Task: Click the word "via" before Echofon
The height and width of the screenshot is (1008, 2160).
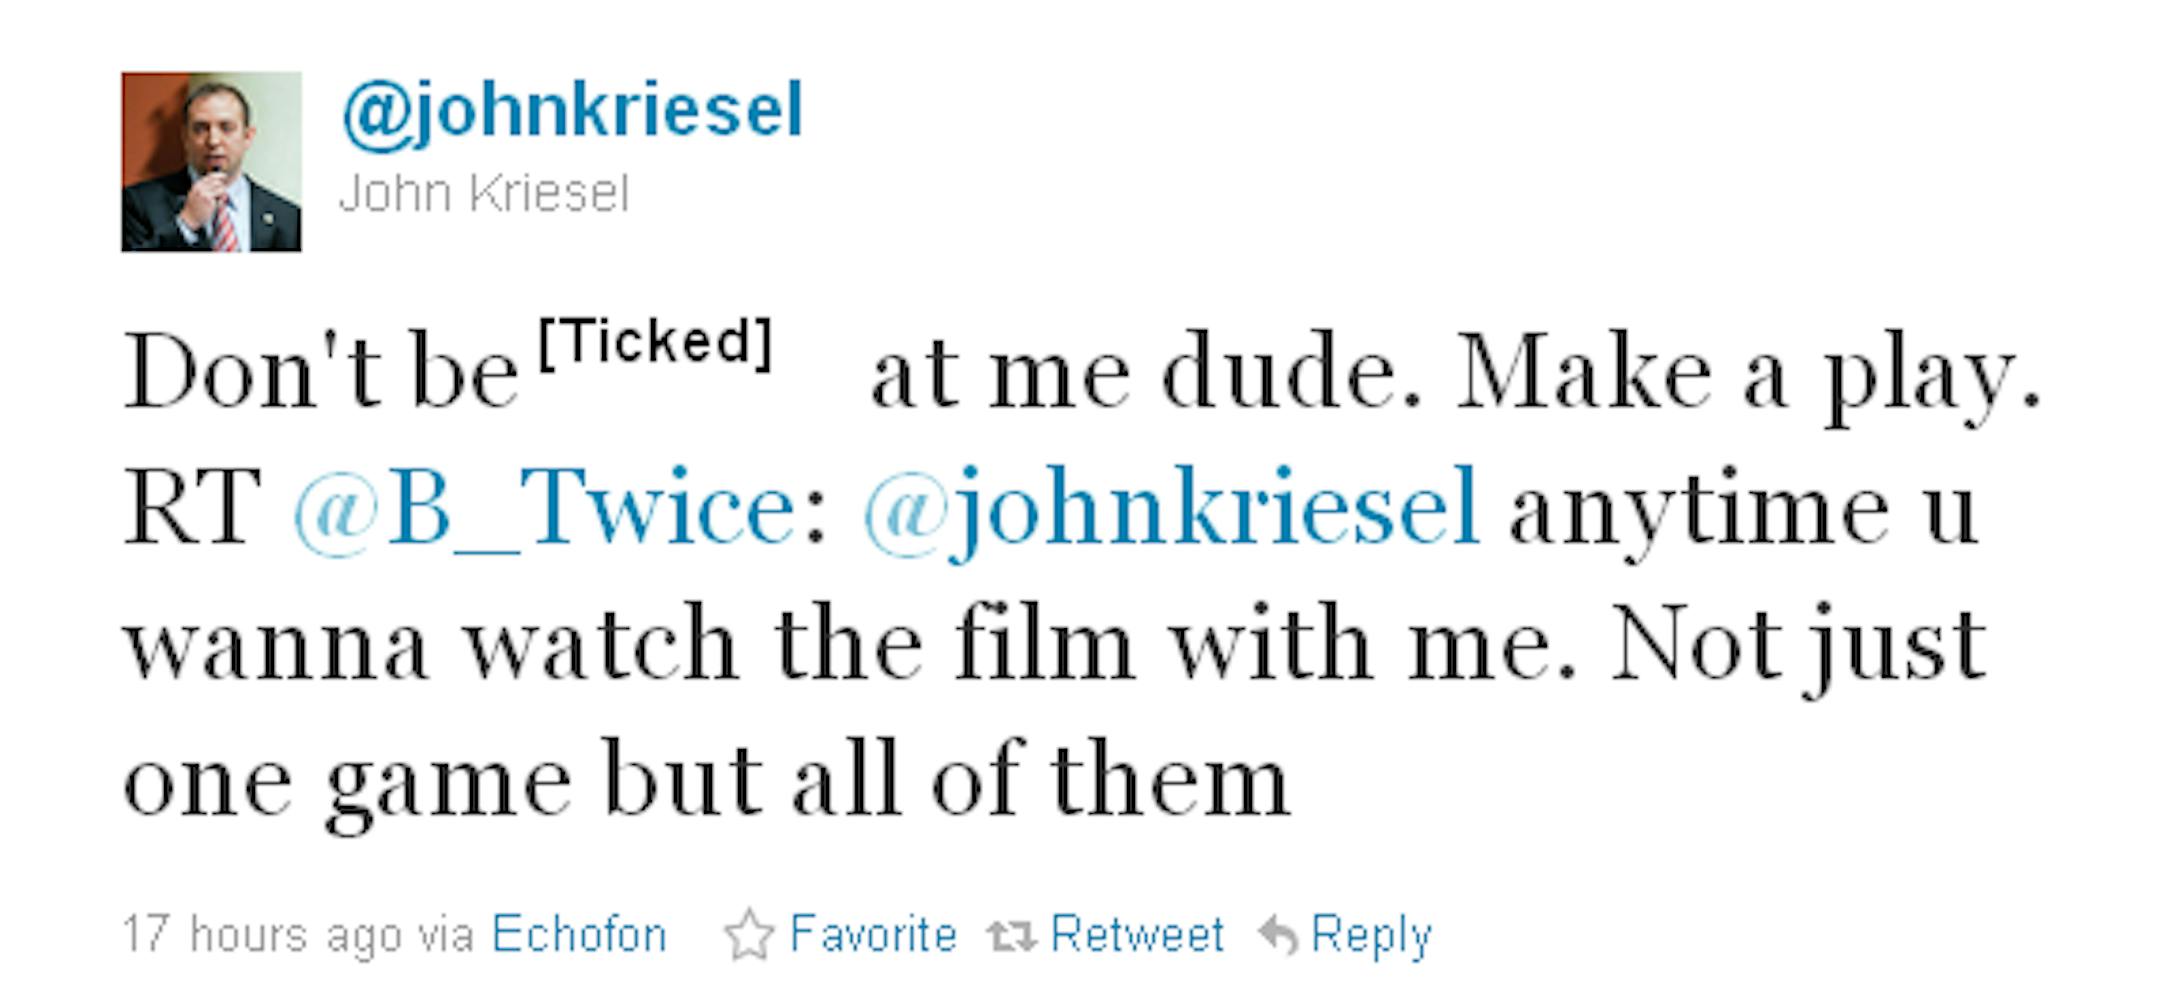Action: pos(445,935)
